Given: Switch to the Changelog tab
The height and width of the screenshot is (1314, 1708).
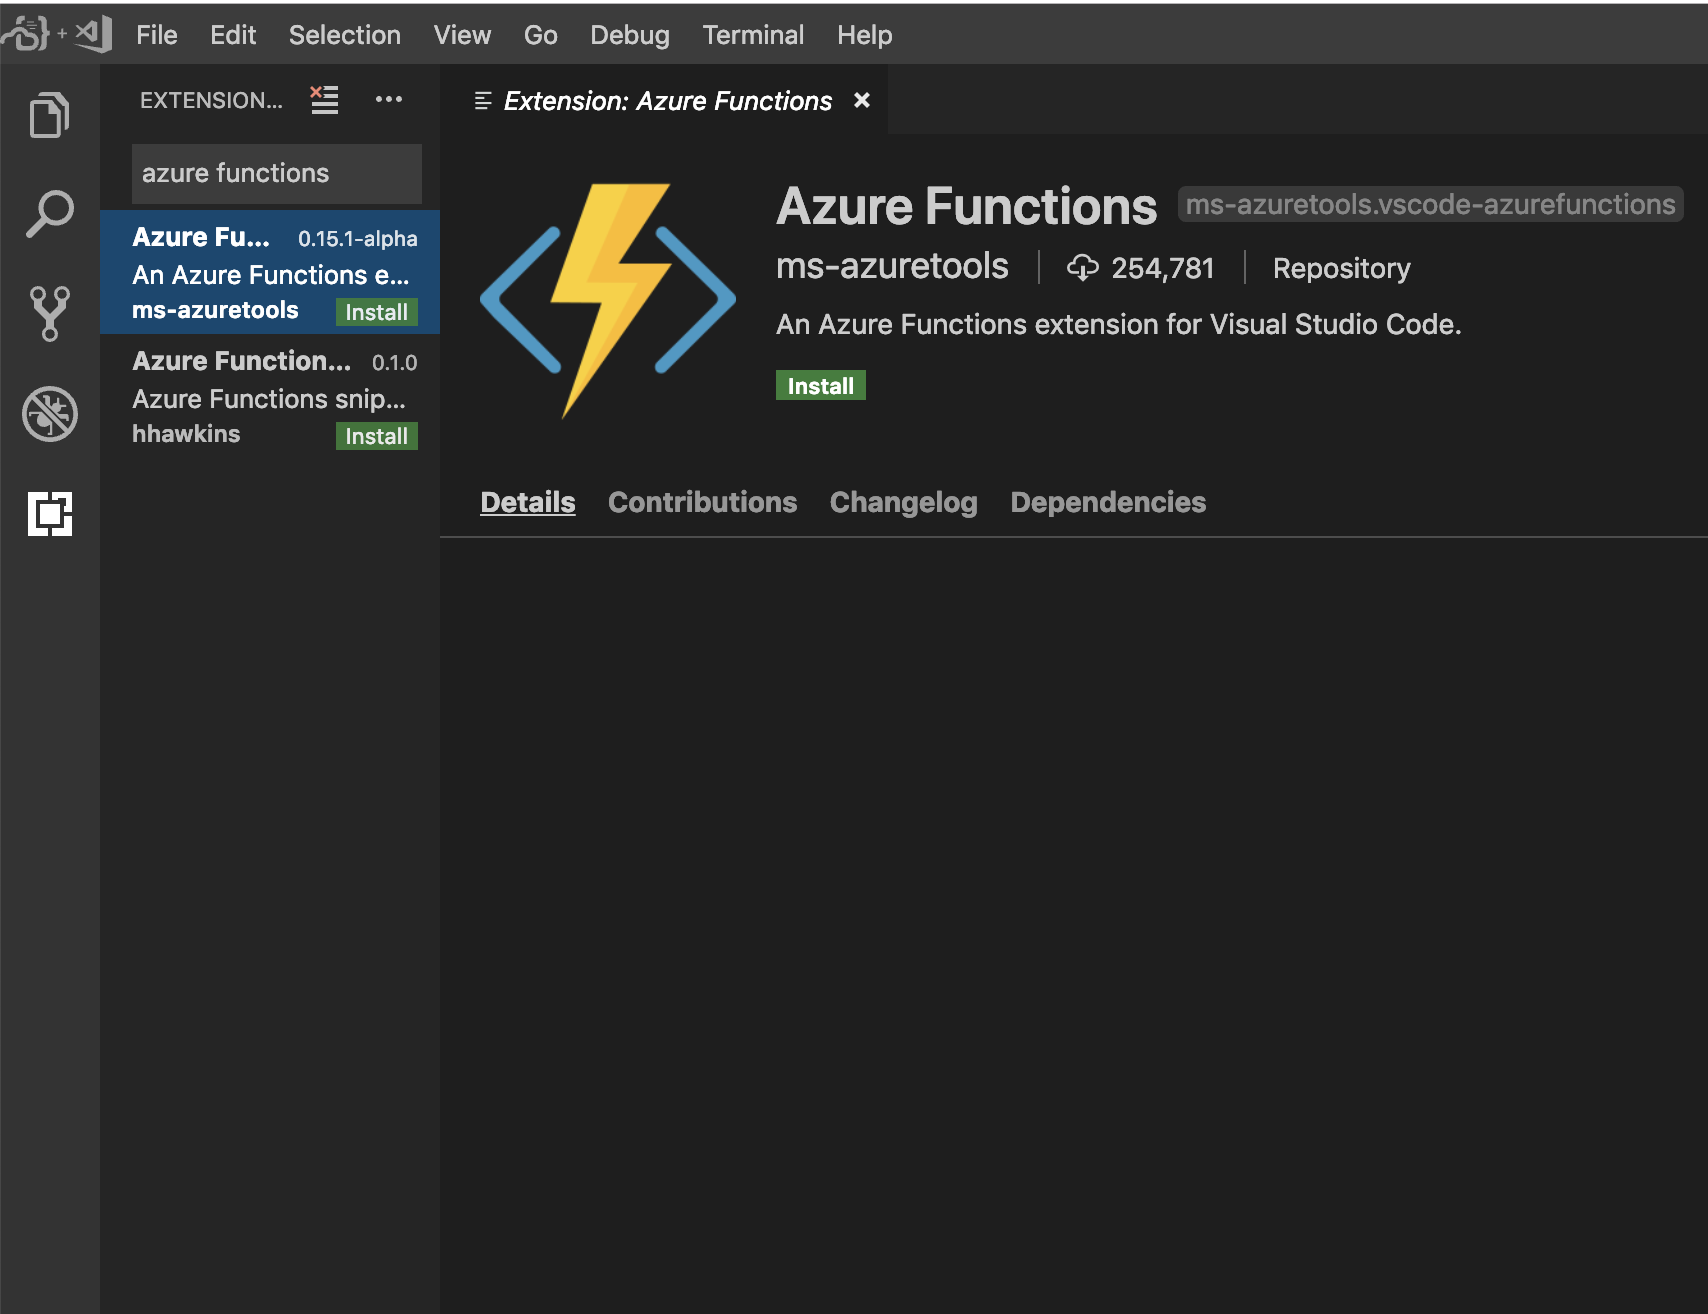Looking at the screenshot, I should pyautogui.click(x=904, y=502).
